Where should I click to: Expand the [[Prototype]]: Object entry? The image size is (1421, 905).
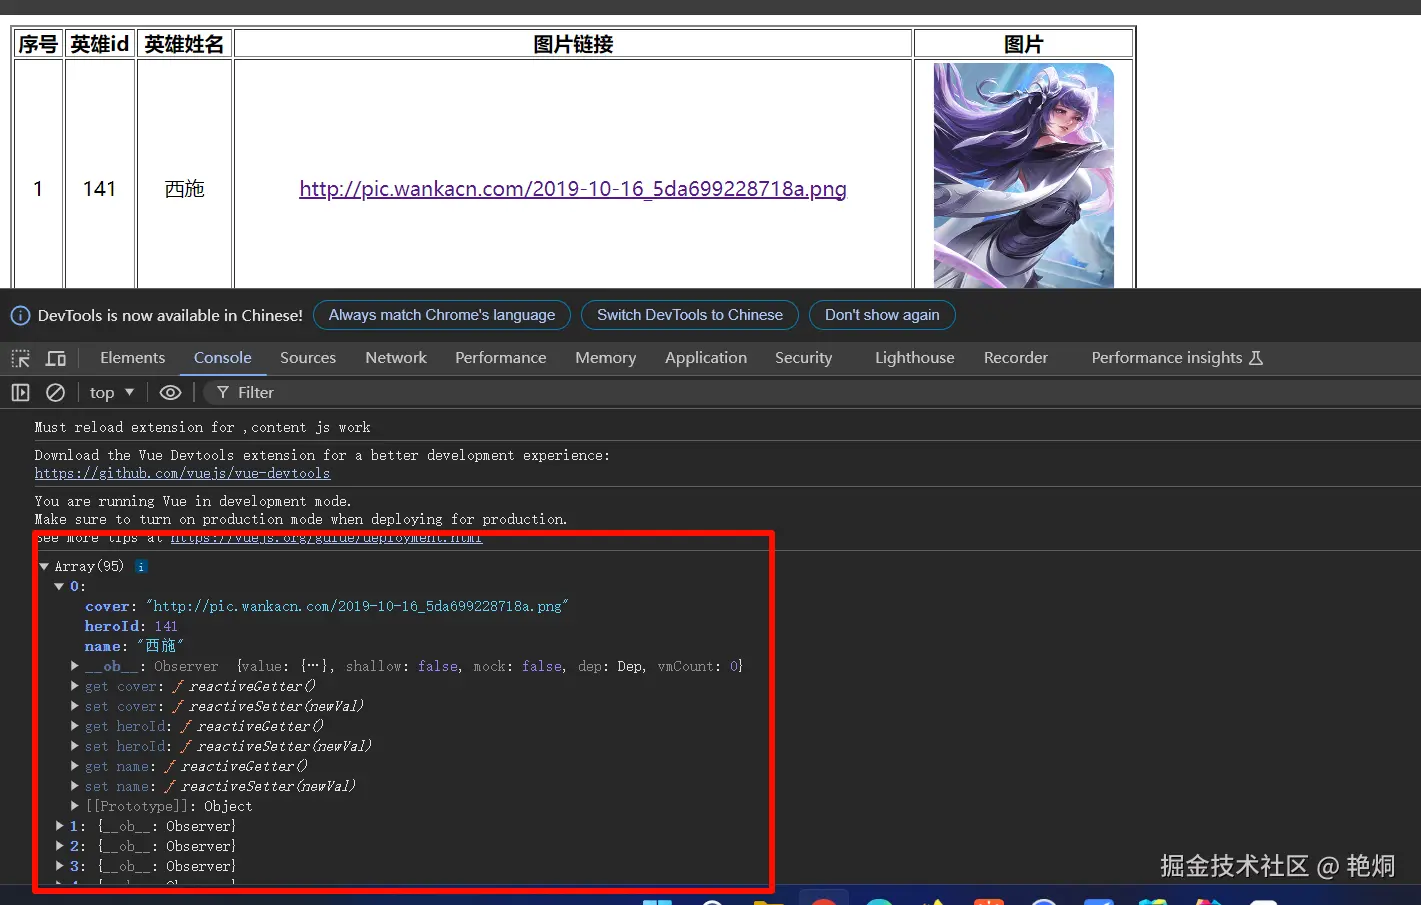(75, 806)
